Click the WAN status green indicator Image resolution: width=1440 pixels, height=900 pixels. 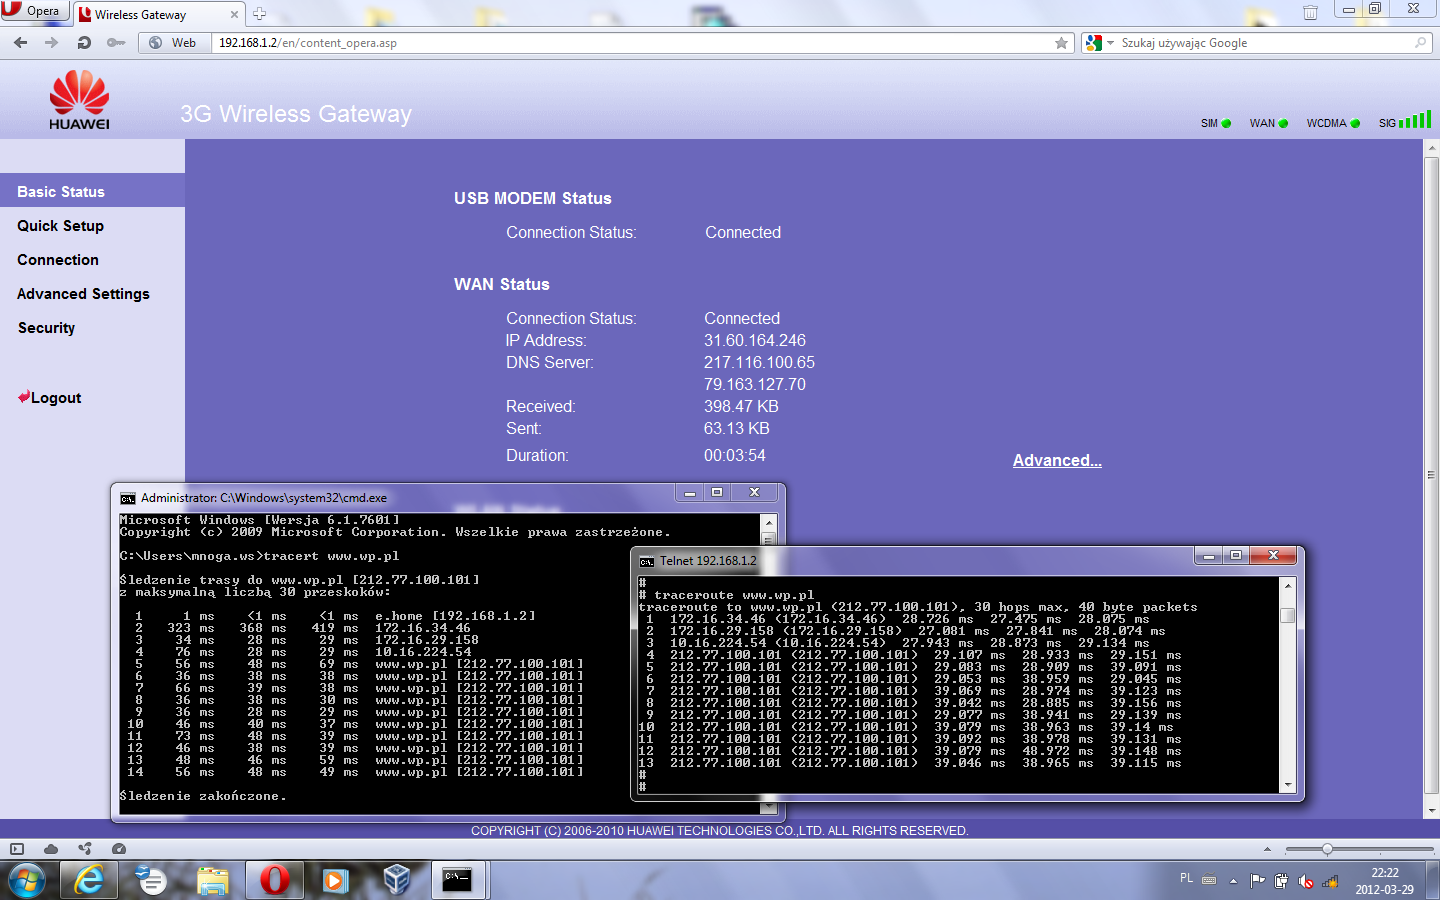pos(1283,124)
